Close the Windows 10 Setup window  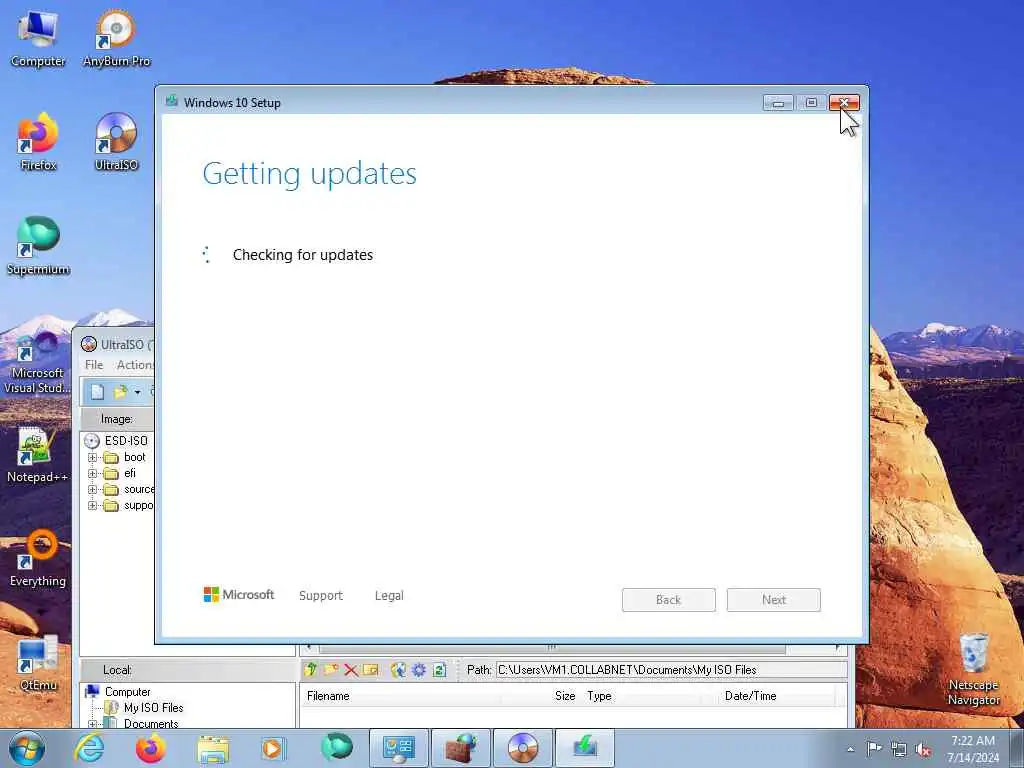coord(844,103)
